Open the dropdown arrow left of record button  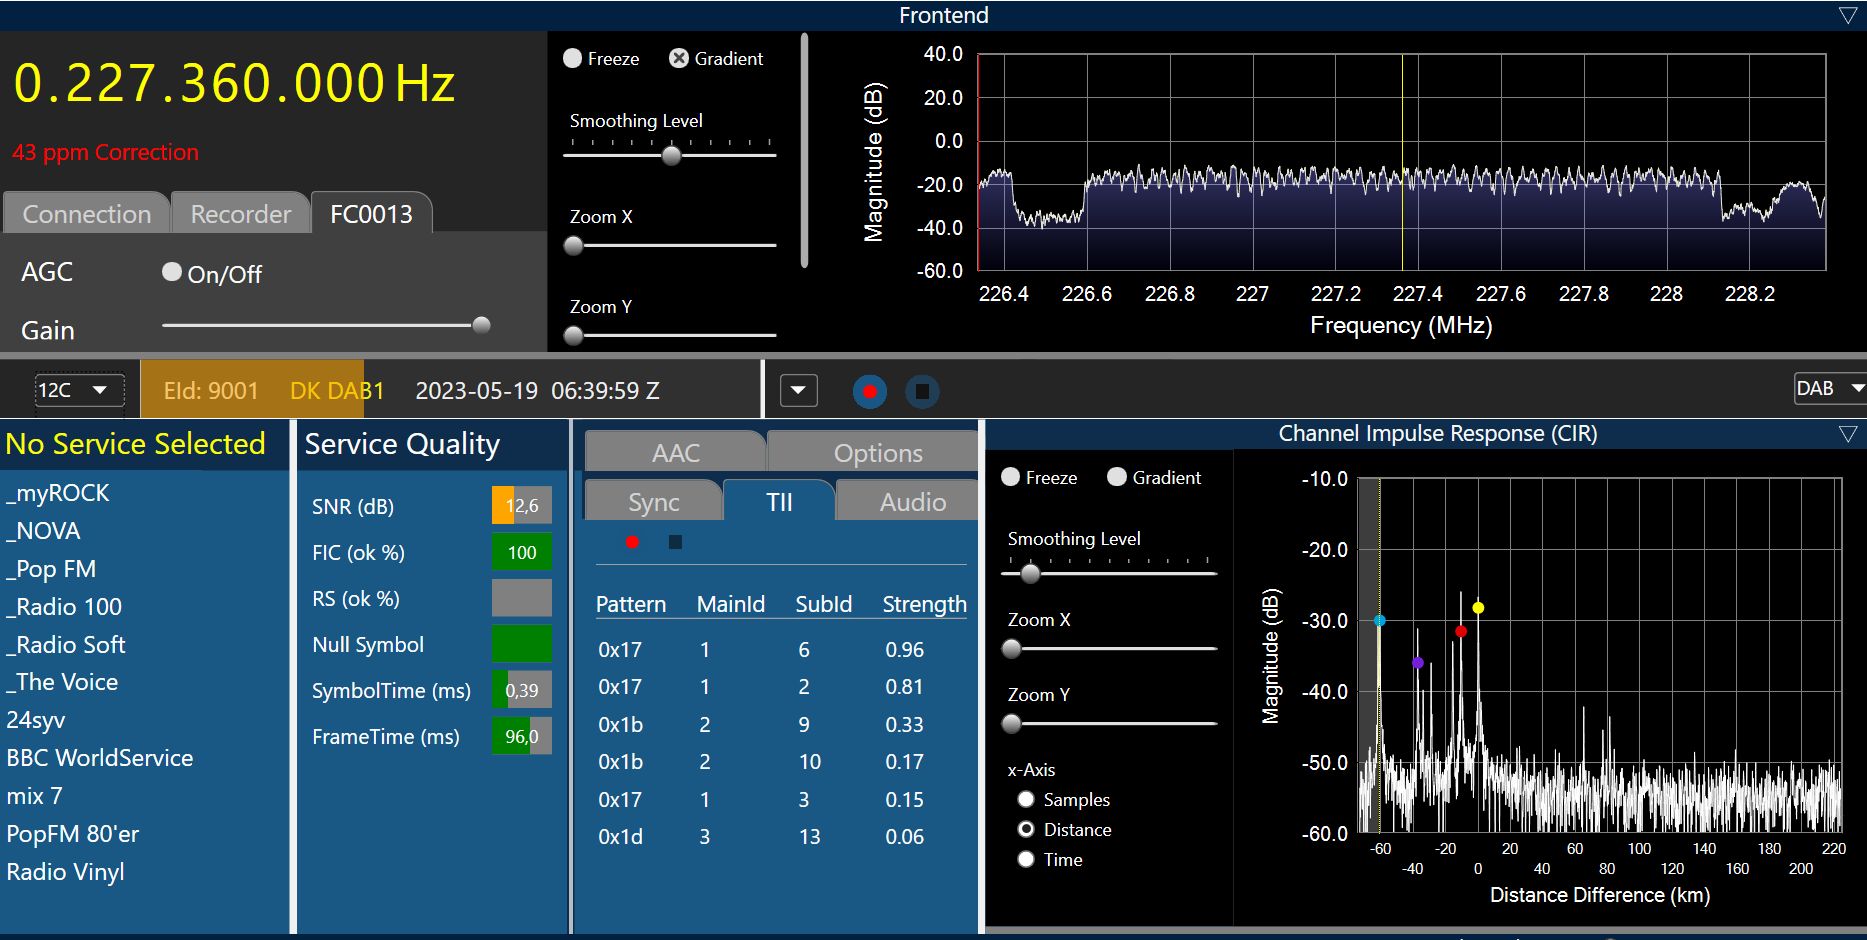(x=798, y=390)
